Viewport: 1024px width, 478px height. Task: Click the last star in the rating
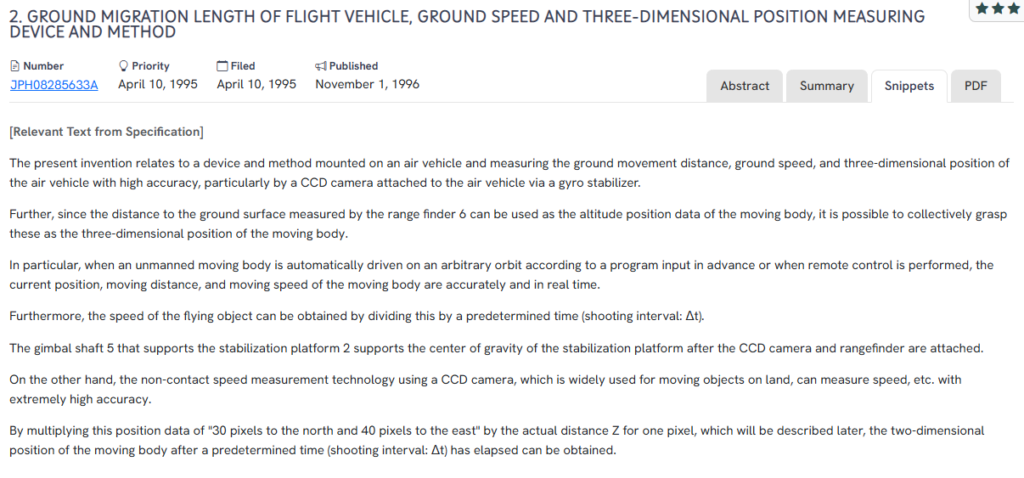click(1012, 9)
